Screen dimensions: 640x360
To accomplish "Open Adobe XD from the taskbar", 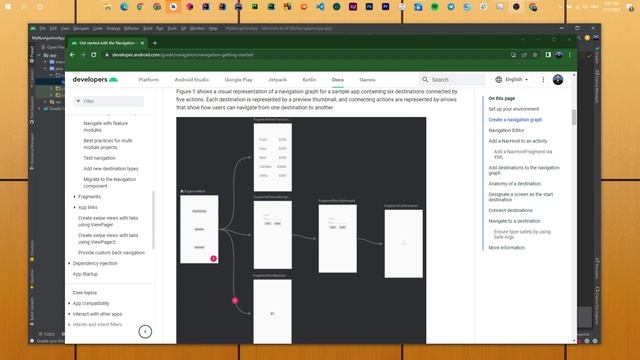I will coord(353,7).
